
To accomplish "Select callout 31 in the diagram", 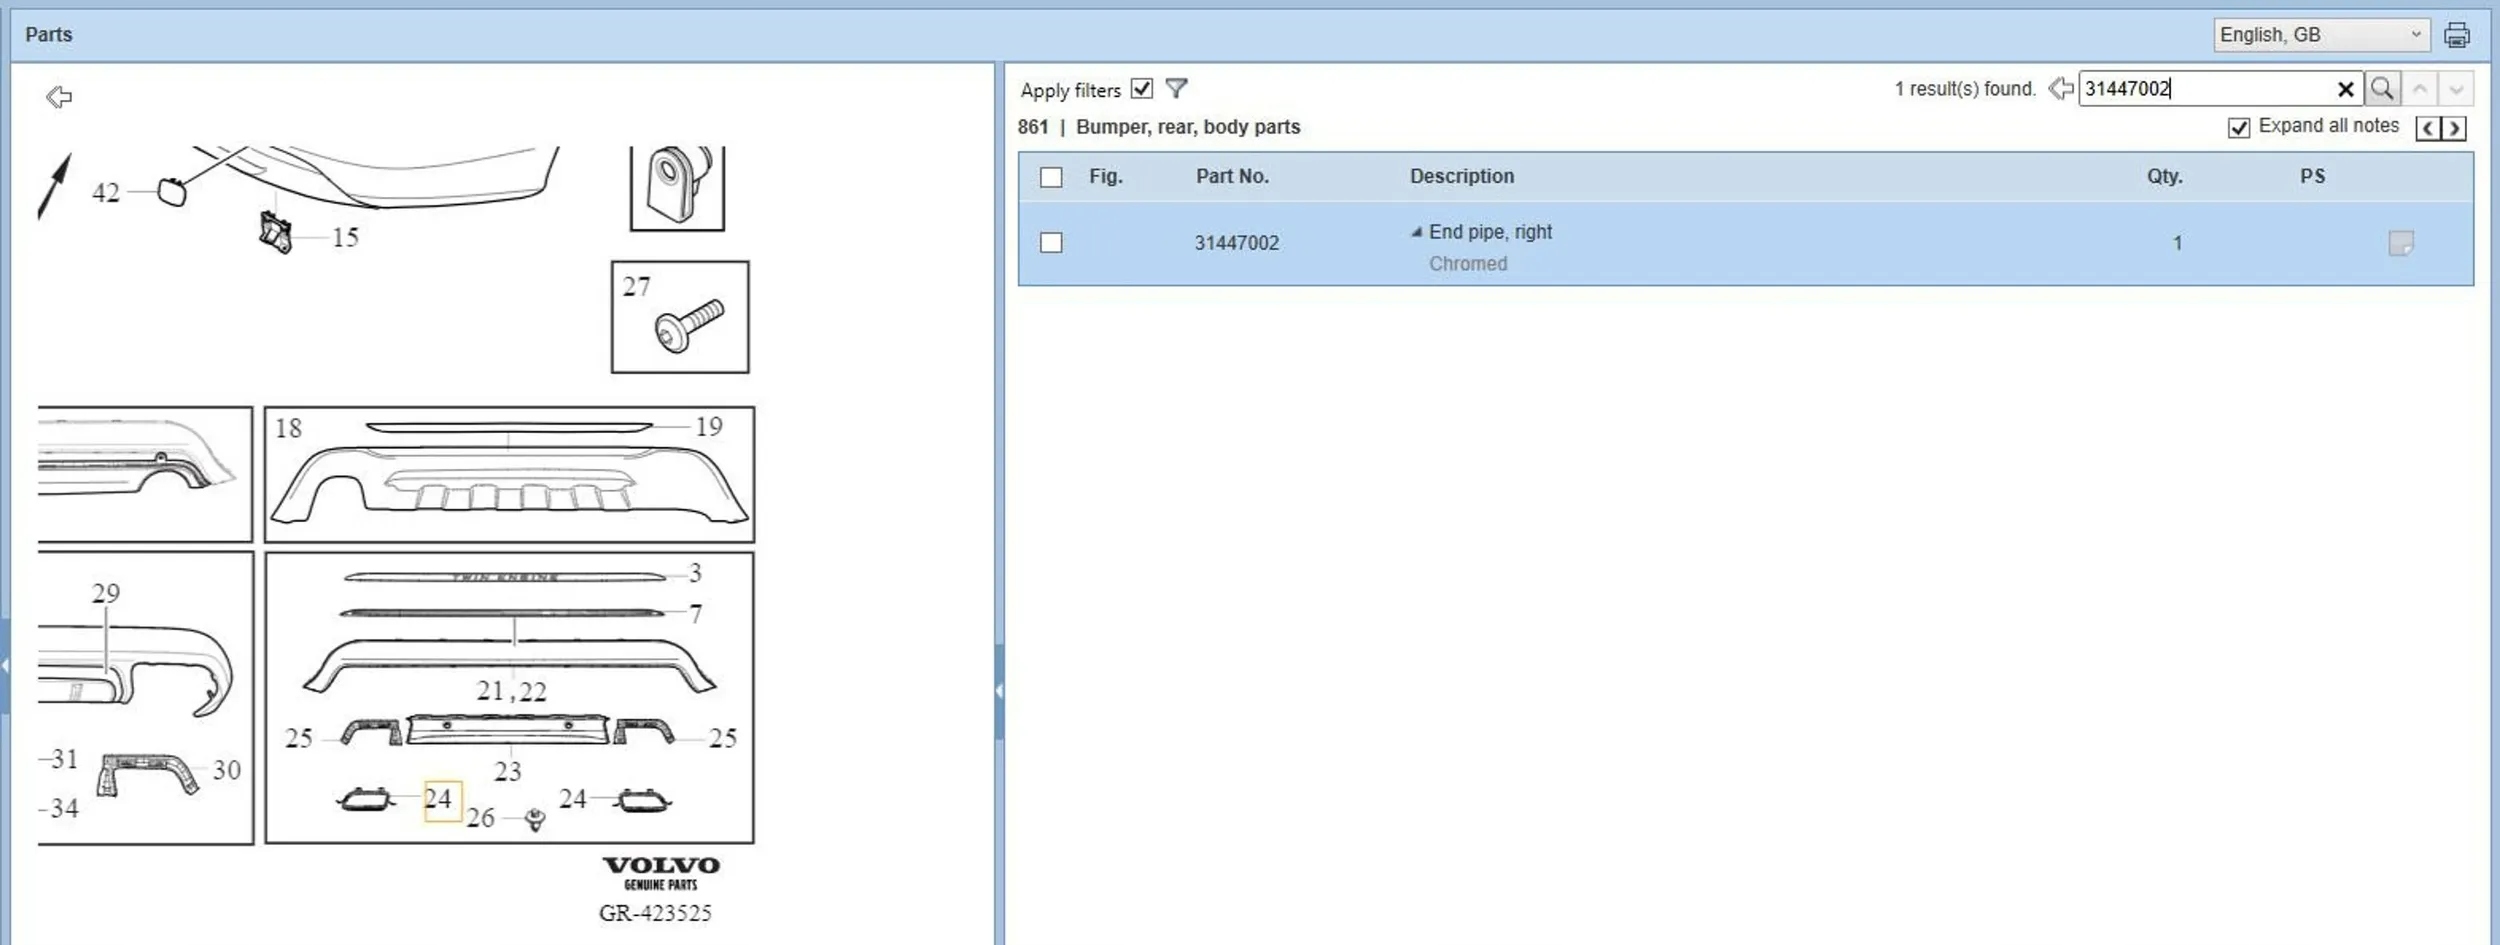I will click(x=65, y=759).
